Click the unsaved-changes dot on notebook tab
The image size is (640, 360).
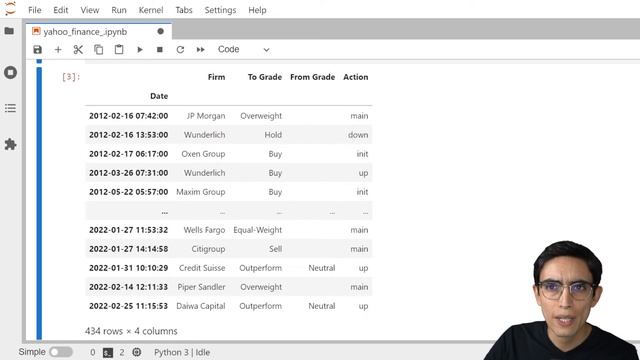tap(160, 31)
